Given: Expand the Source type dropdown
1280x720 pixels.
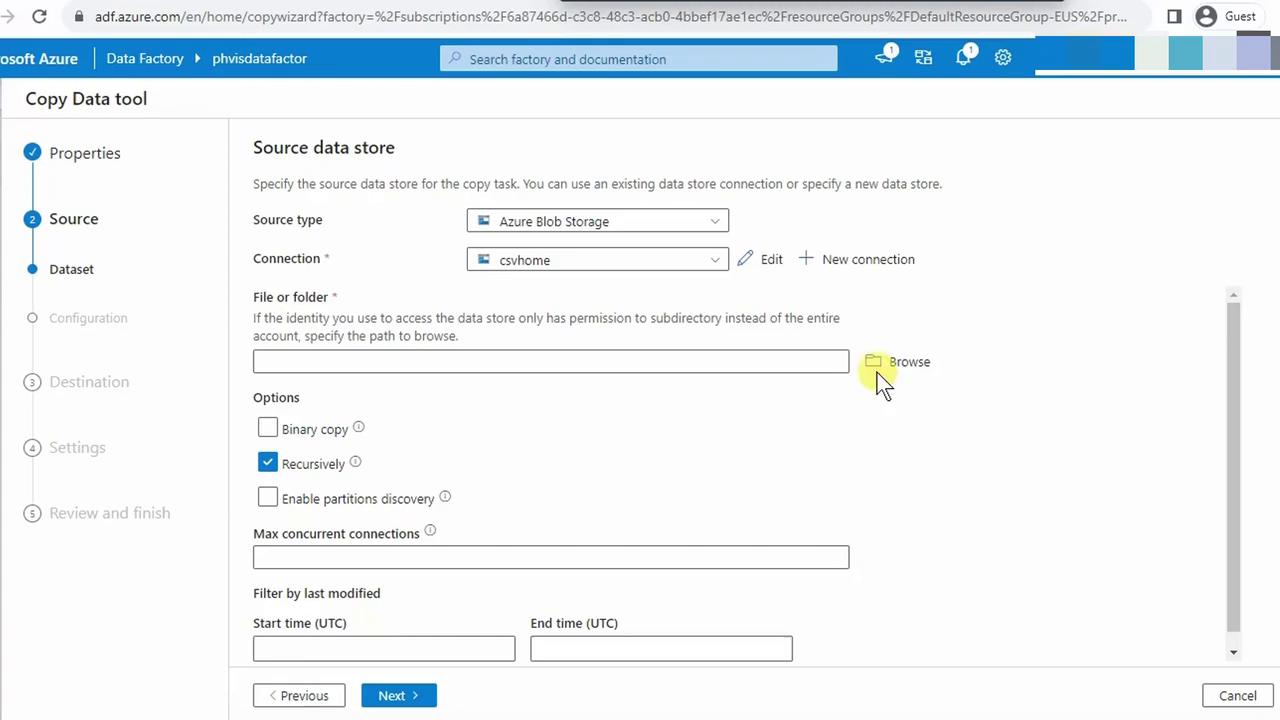Looking at the screenshot, I should pyautogui.click(x=597, y=221).
